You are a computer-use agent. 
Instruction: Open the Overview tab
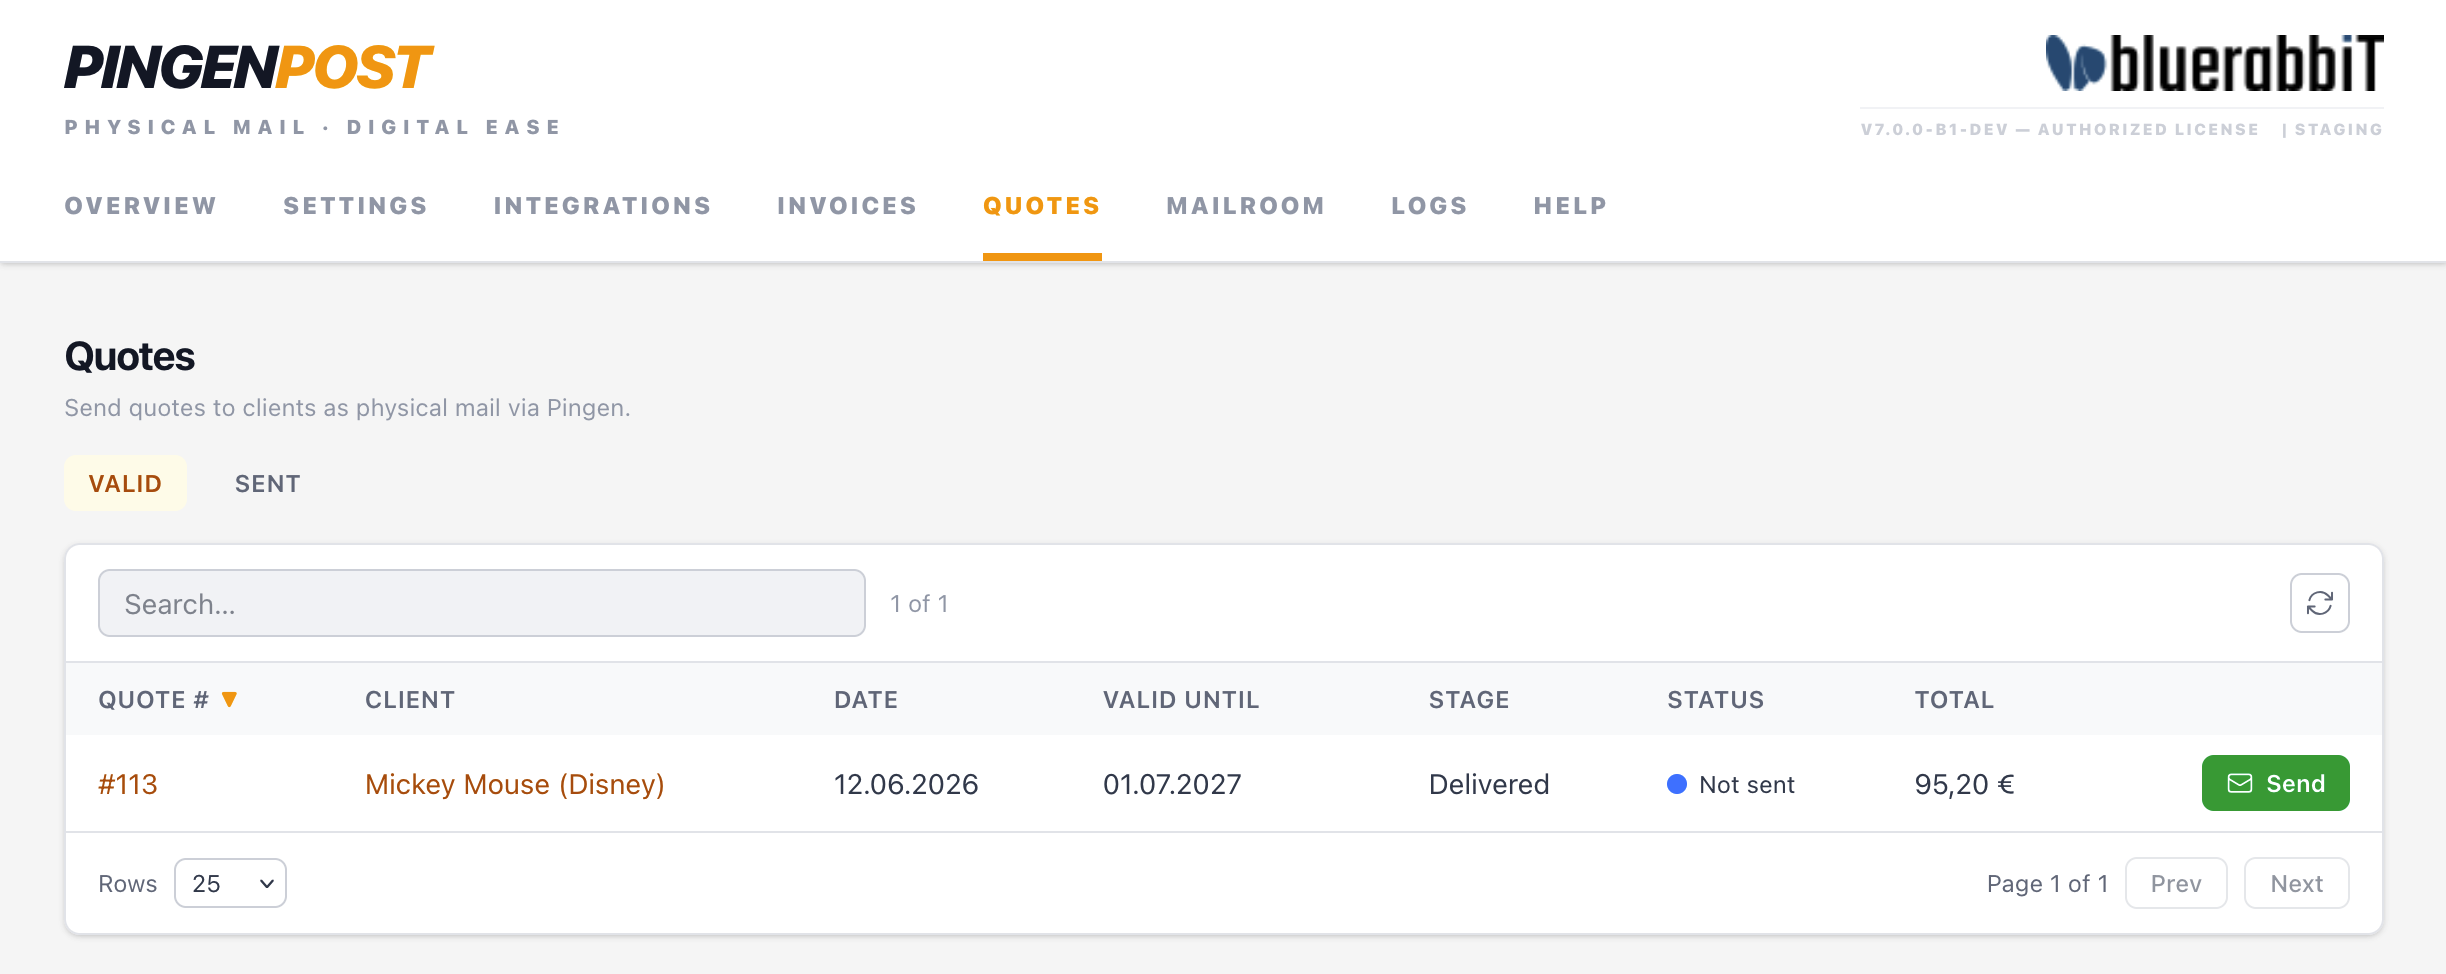[x=141, y=206]
